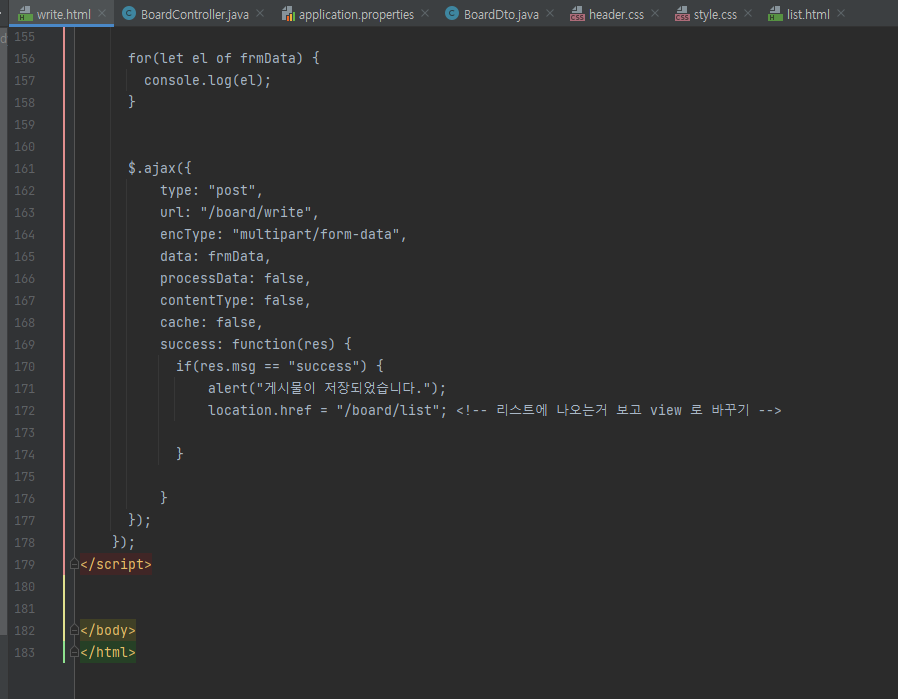The width and height of the screenshot is (898, 699).
Task: Click the alert call with Korean message
Action: 326,388
